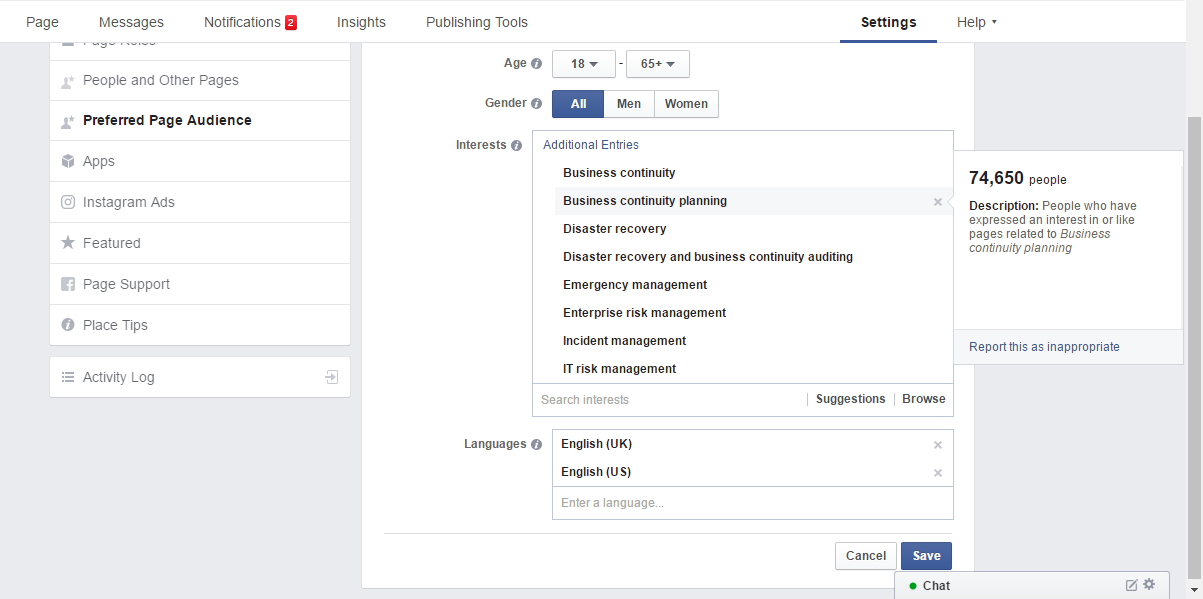Open the Activity Log pop-out icon
The width and height of the screenshot is (1203, 599).
[330, 377]
